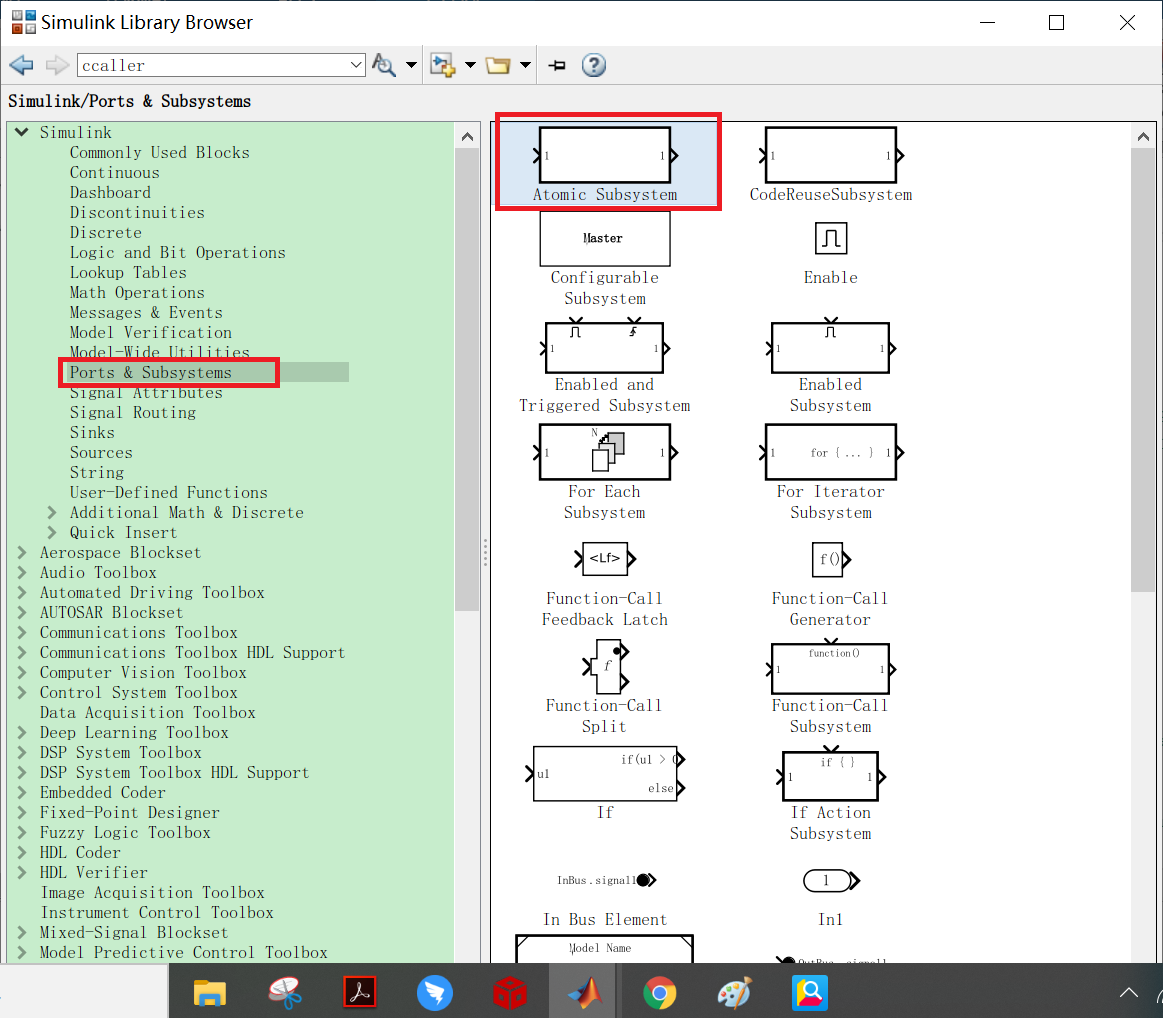This screenshot has height=1018, width=1163.
Task: Open the Lookup Tables library
Action: [x=128, y=272]
